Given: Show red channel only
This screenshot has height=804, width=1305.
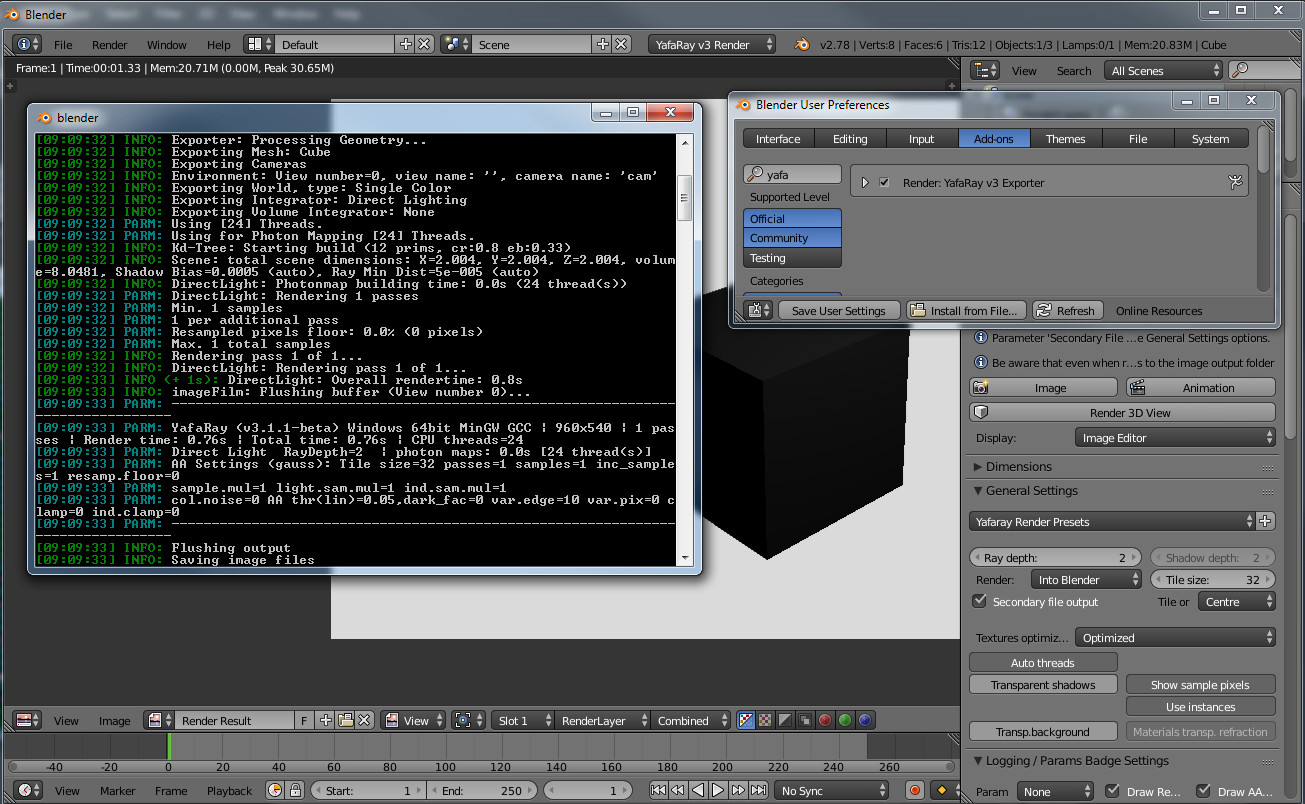Looking at the screenshot, I should click(x=825, y=720).
